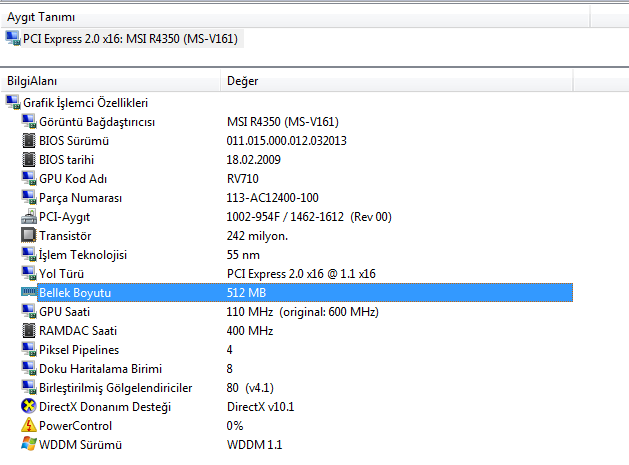This screenshot has height=465, width=629.
Task: Sort by the Değer column header
Action: point(396,81)
